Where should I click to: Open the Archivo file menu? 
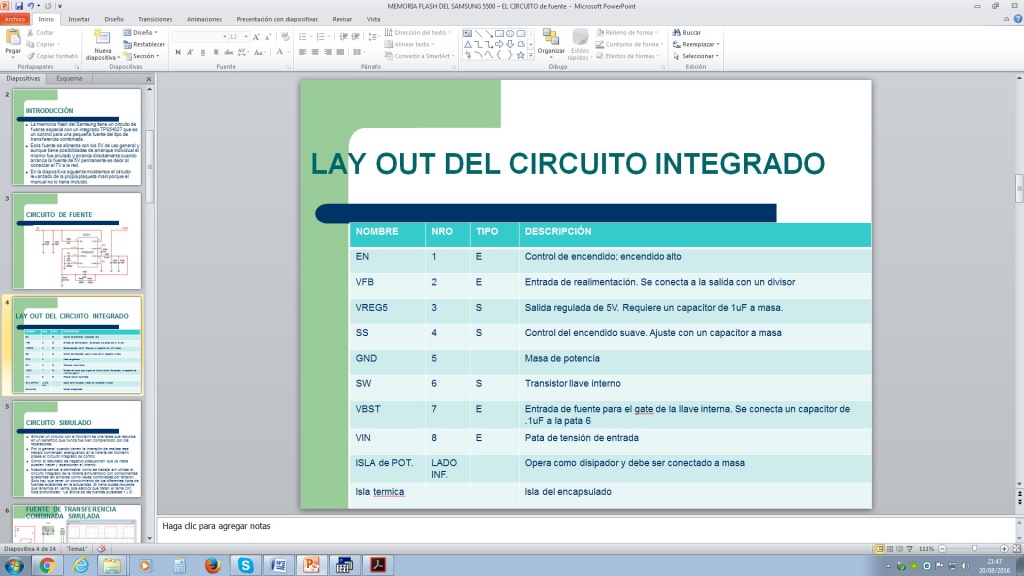tap(15, 19)
